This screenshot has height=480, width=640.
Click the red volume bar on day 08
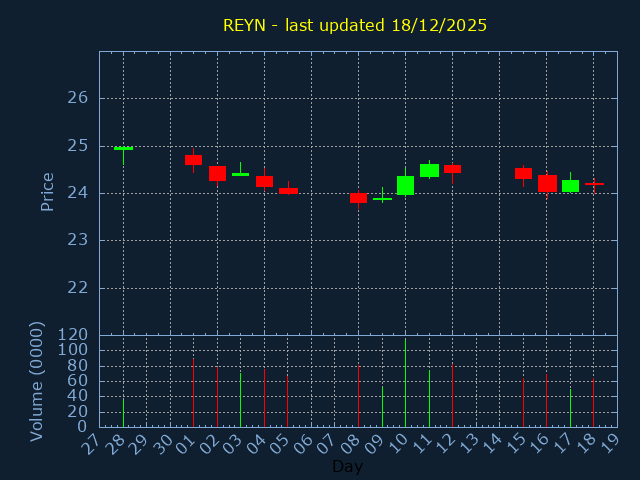(358, 396)
